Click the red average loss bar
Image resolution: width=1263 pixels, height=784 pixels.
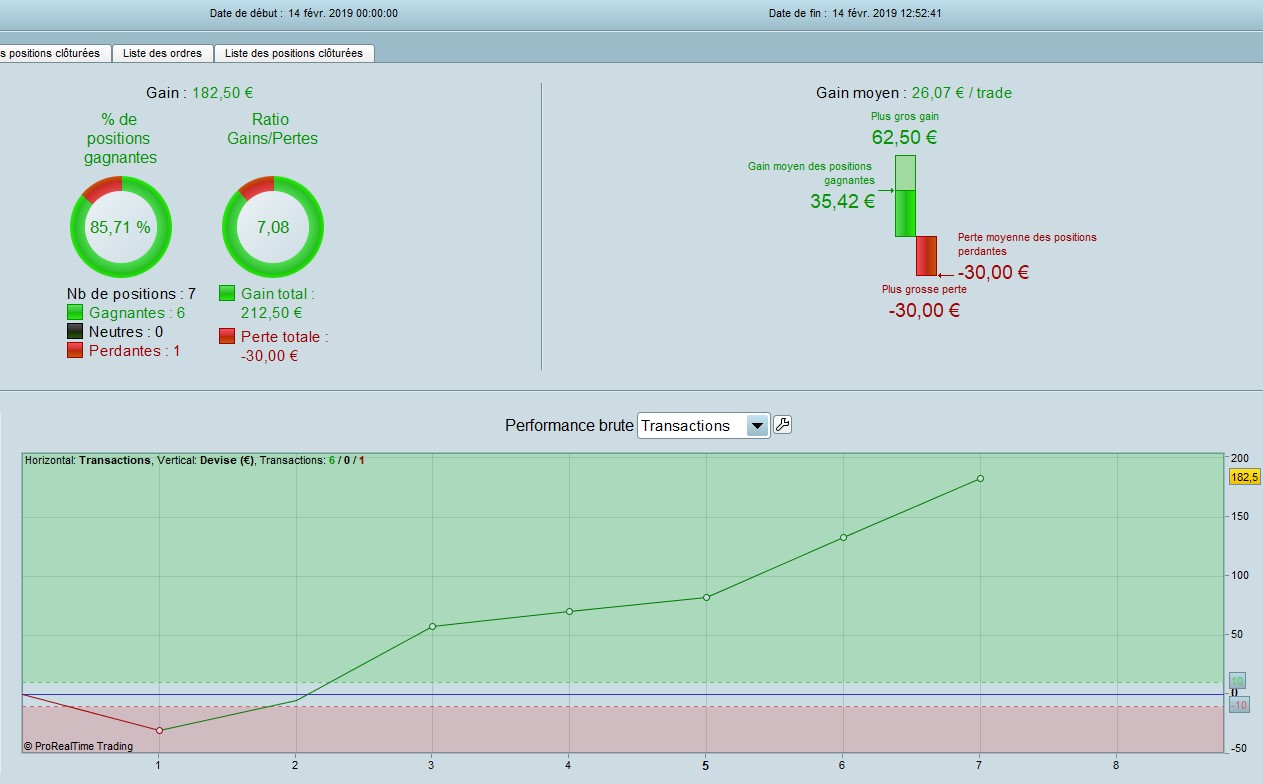click(x=927, y=256)
